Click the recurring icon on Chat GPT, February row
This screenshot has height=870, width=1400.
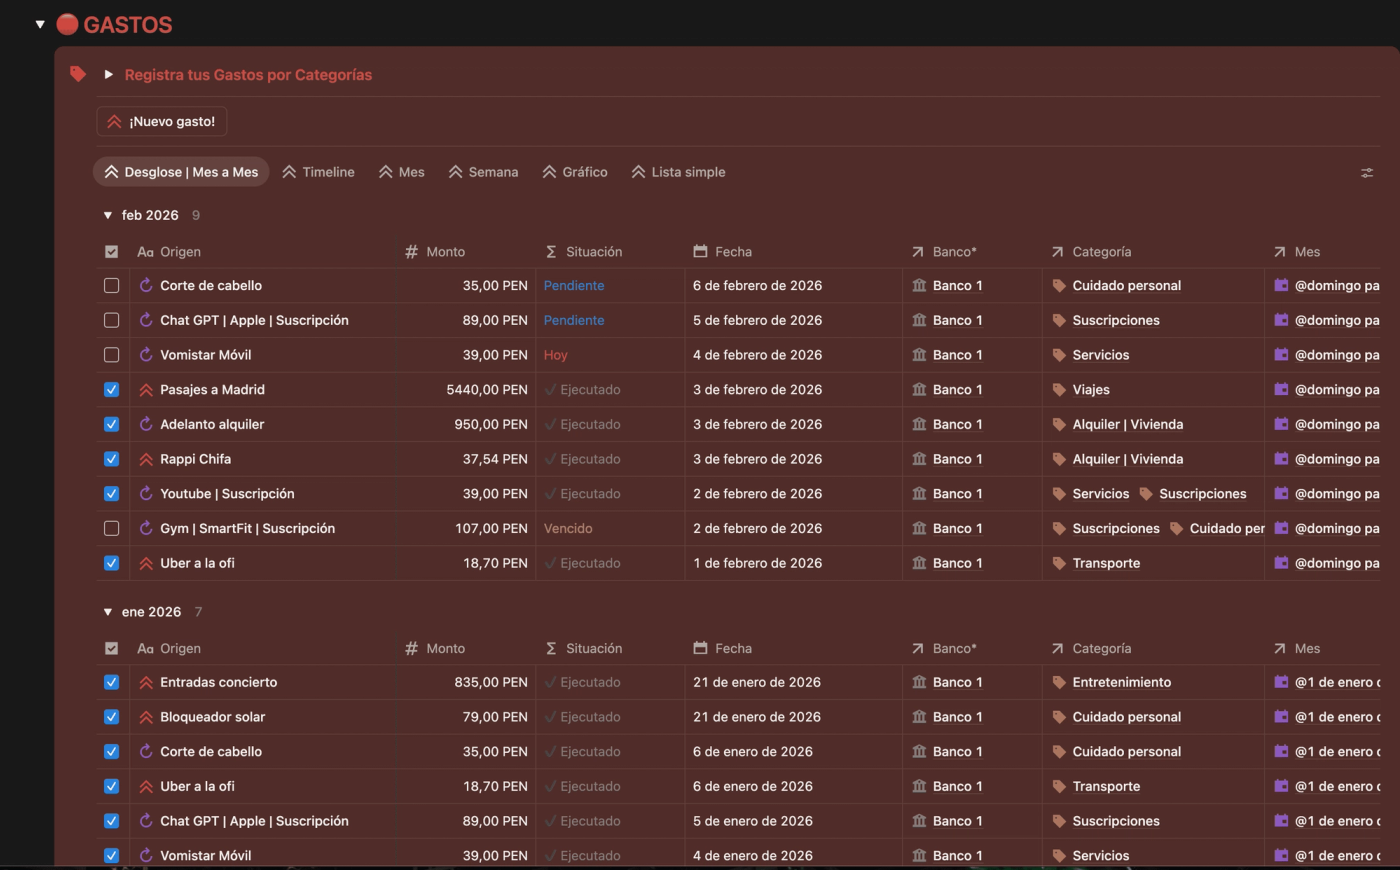click(146, 320)
